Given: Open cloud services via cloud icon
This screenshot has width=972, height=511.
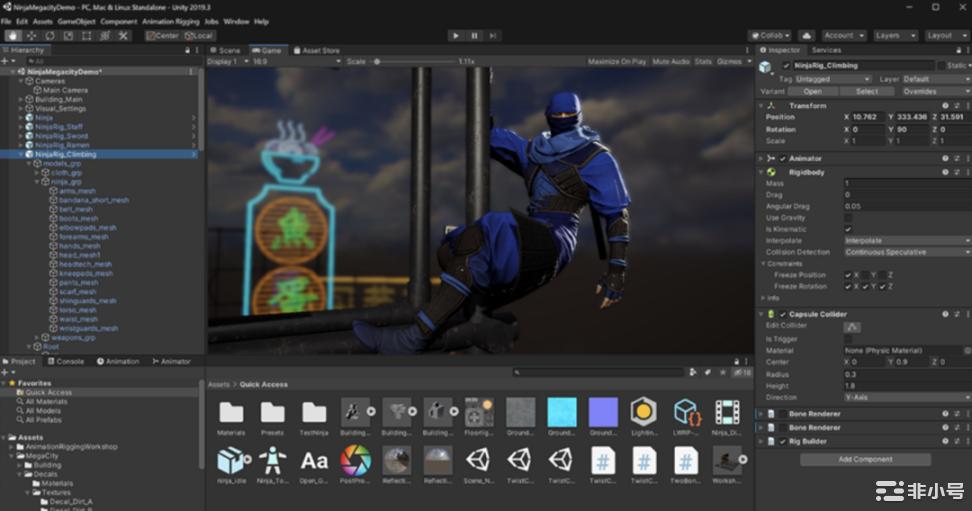Looking at the screenshot, I should click(x=807, y=35).
